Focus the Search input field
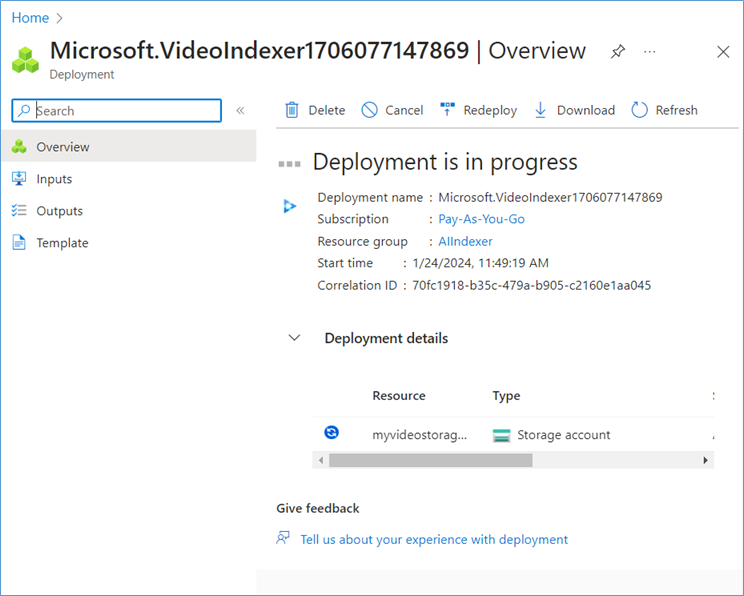Screen dimensions: 744x596 (117, 111)
